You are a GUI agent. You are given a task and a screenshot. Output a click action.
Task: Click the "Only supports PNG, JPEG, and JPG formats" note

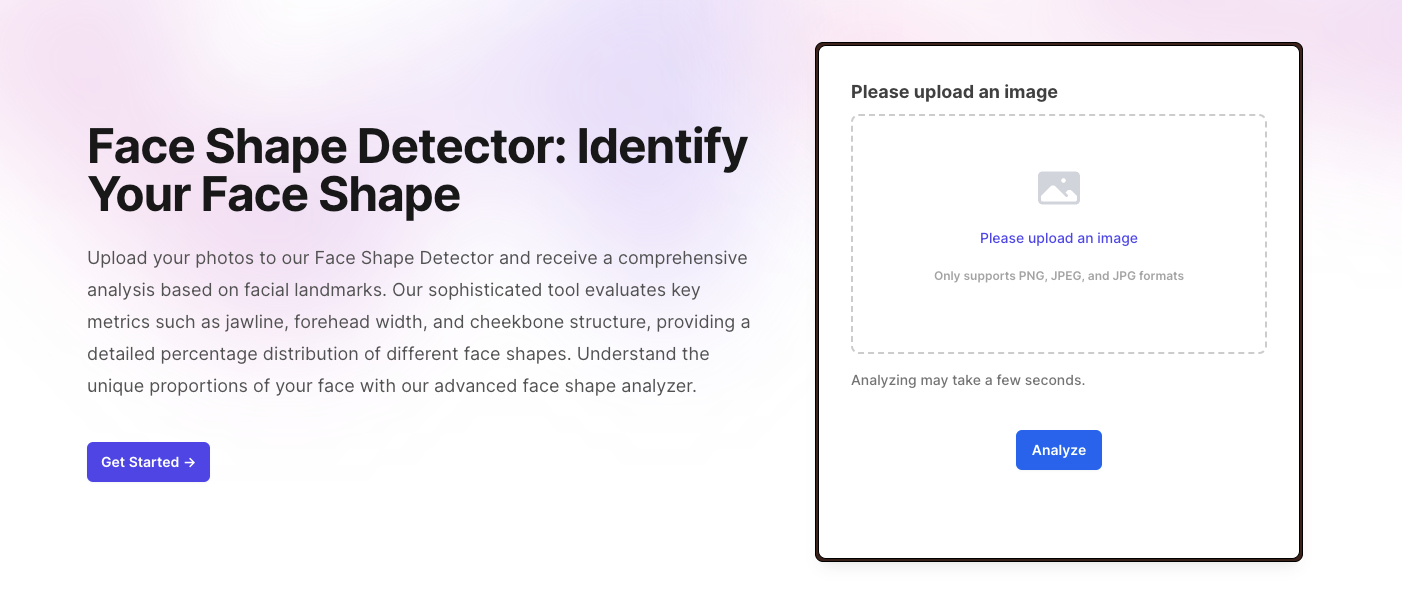pyautogui.click(x=1058, y=276)
